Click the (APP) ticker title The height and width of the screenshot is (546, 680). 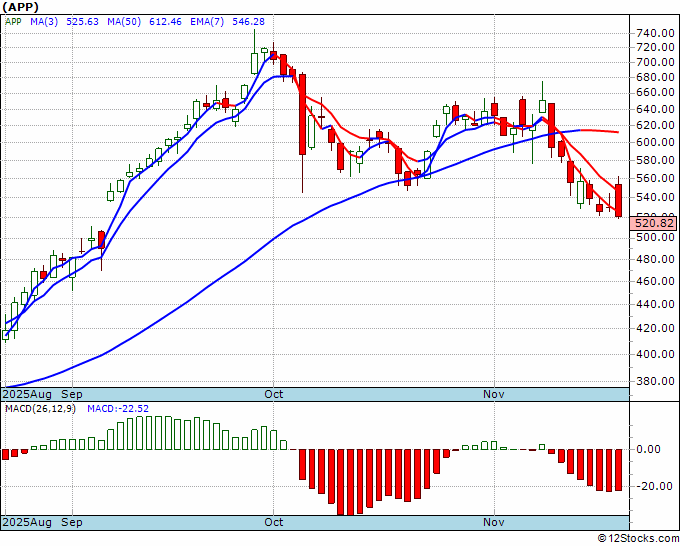point(20,7)
